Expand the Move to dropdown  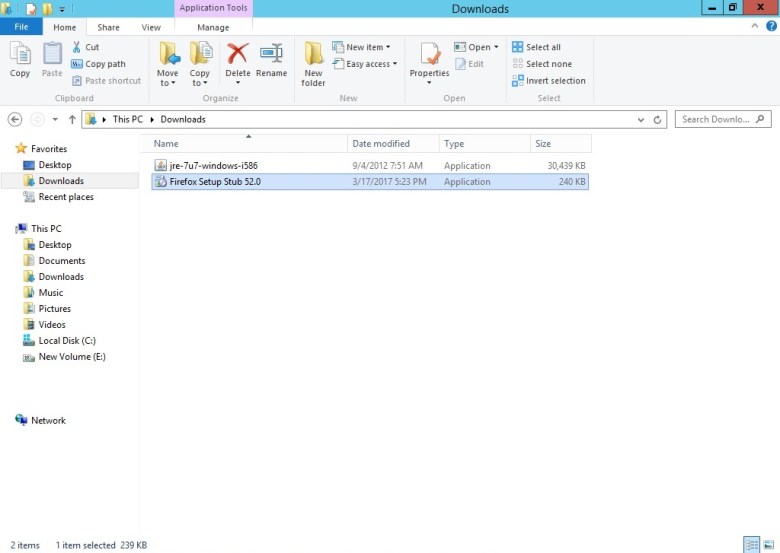(167, 83)
